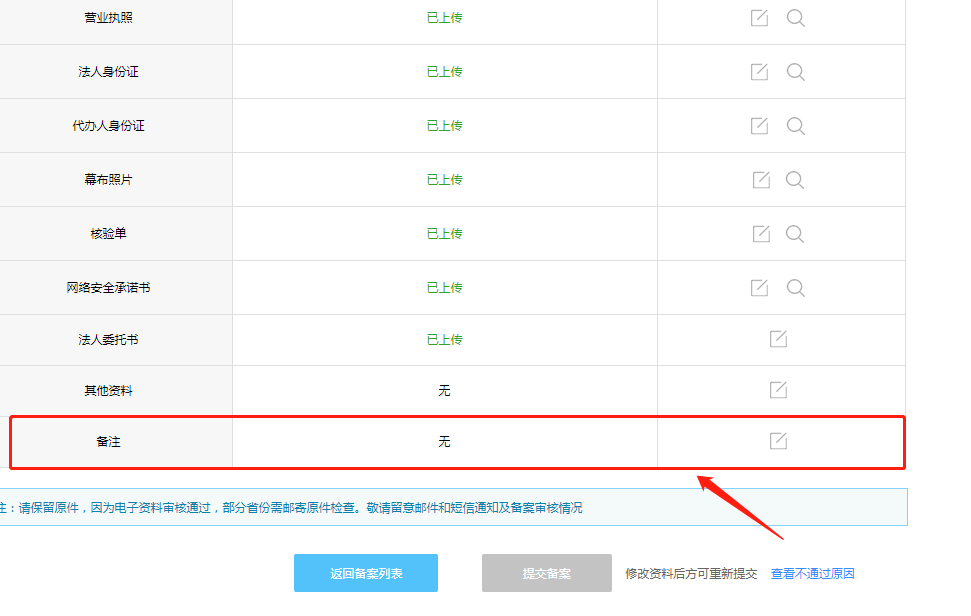The image size is (971, 616).
Task: Edit the 其他资料 row
Action: (x=778, y=390)
